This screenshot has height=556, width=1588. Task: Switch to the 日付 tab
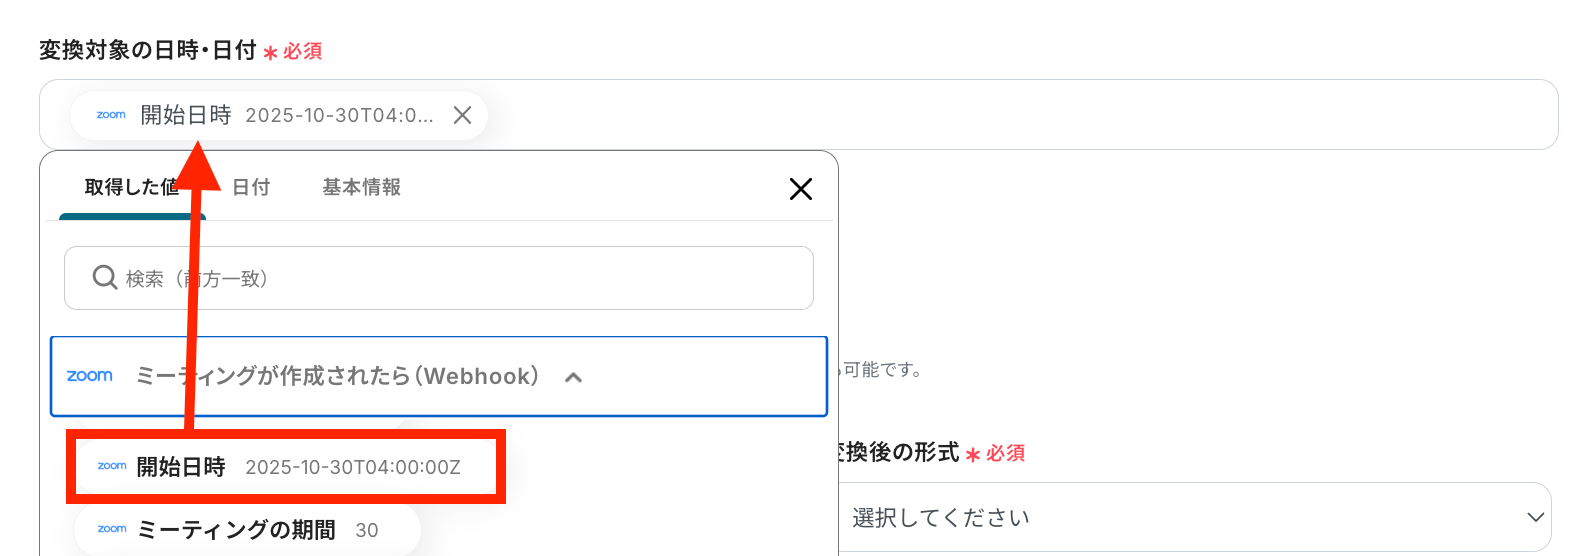(251, 187)
